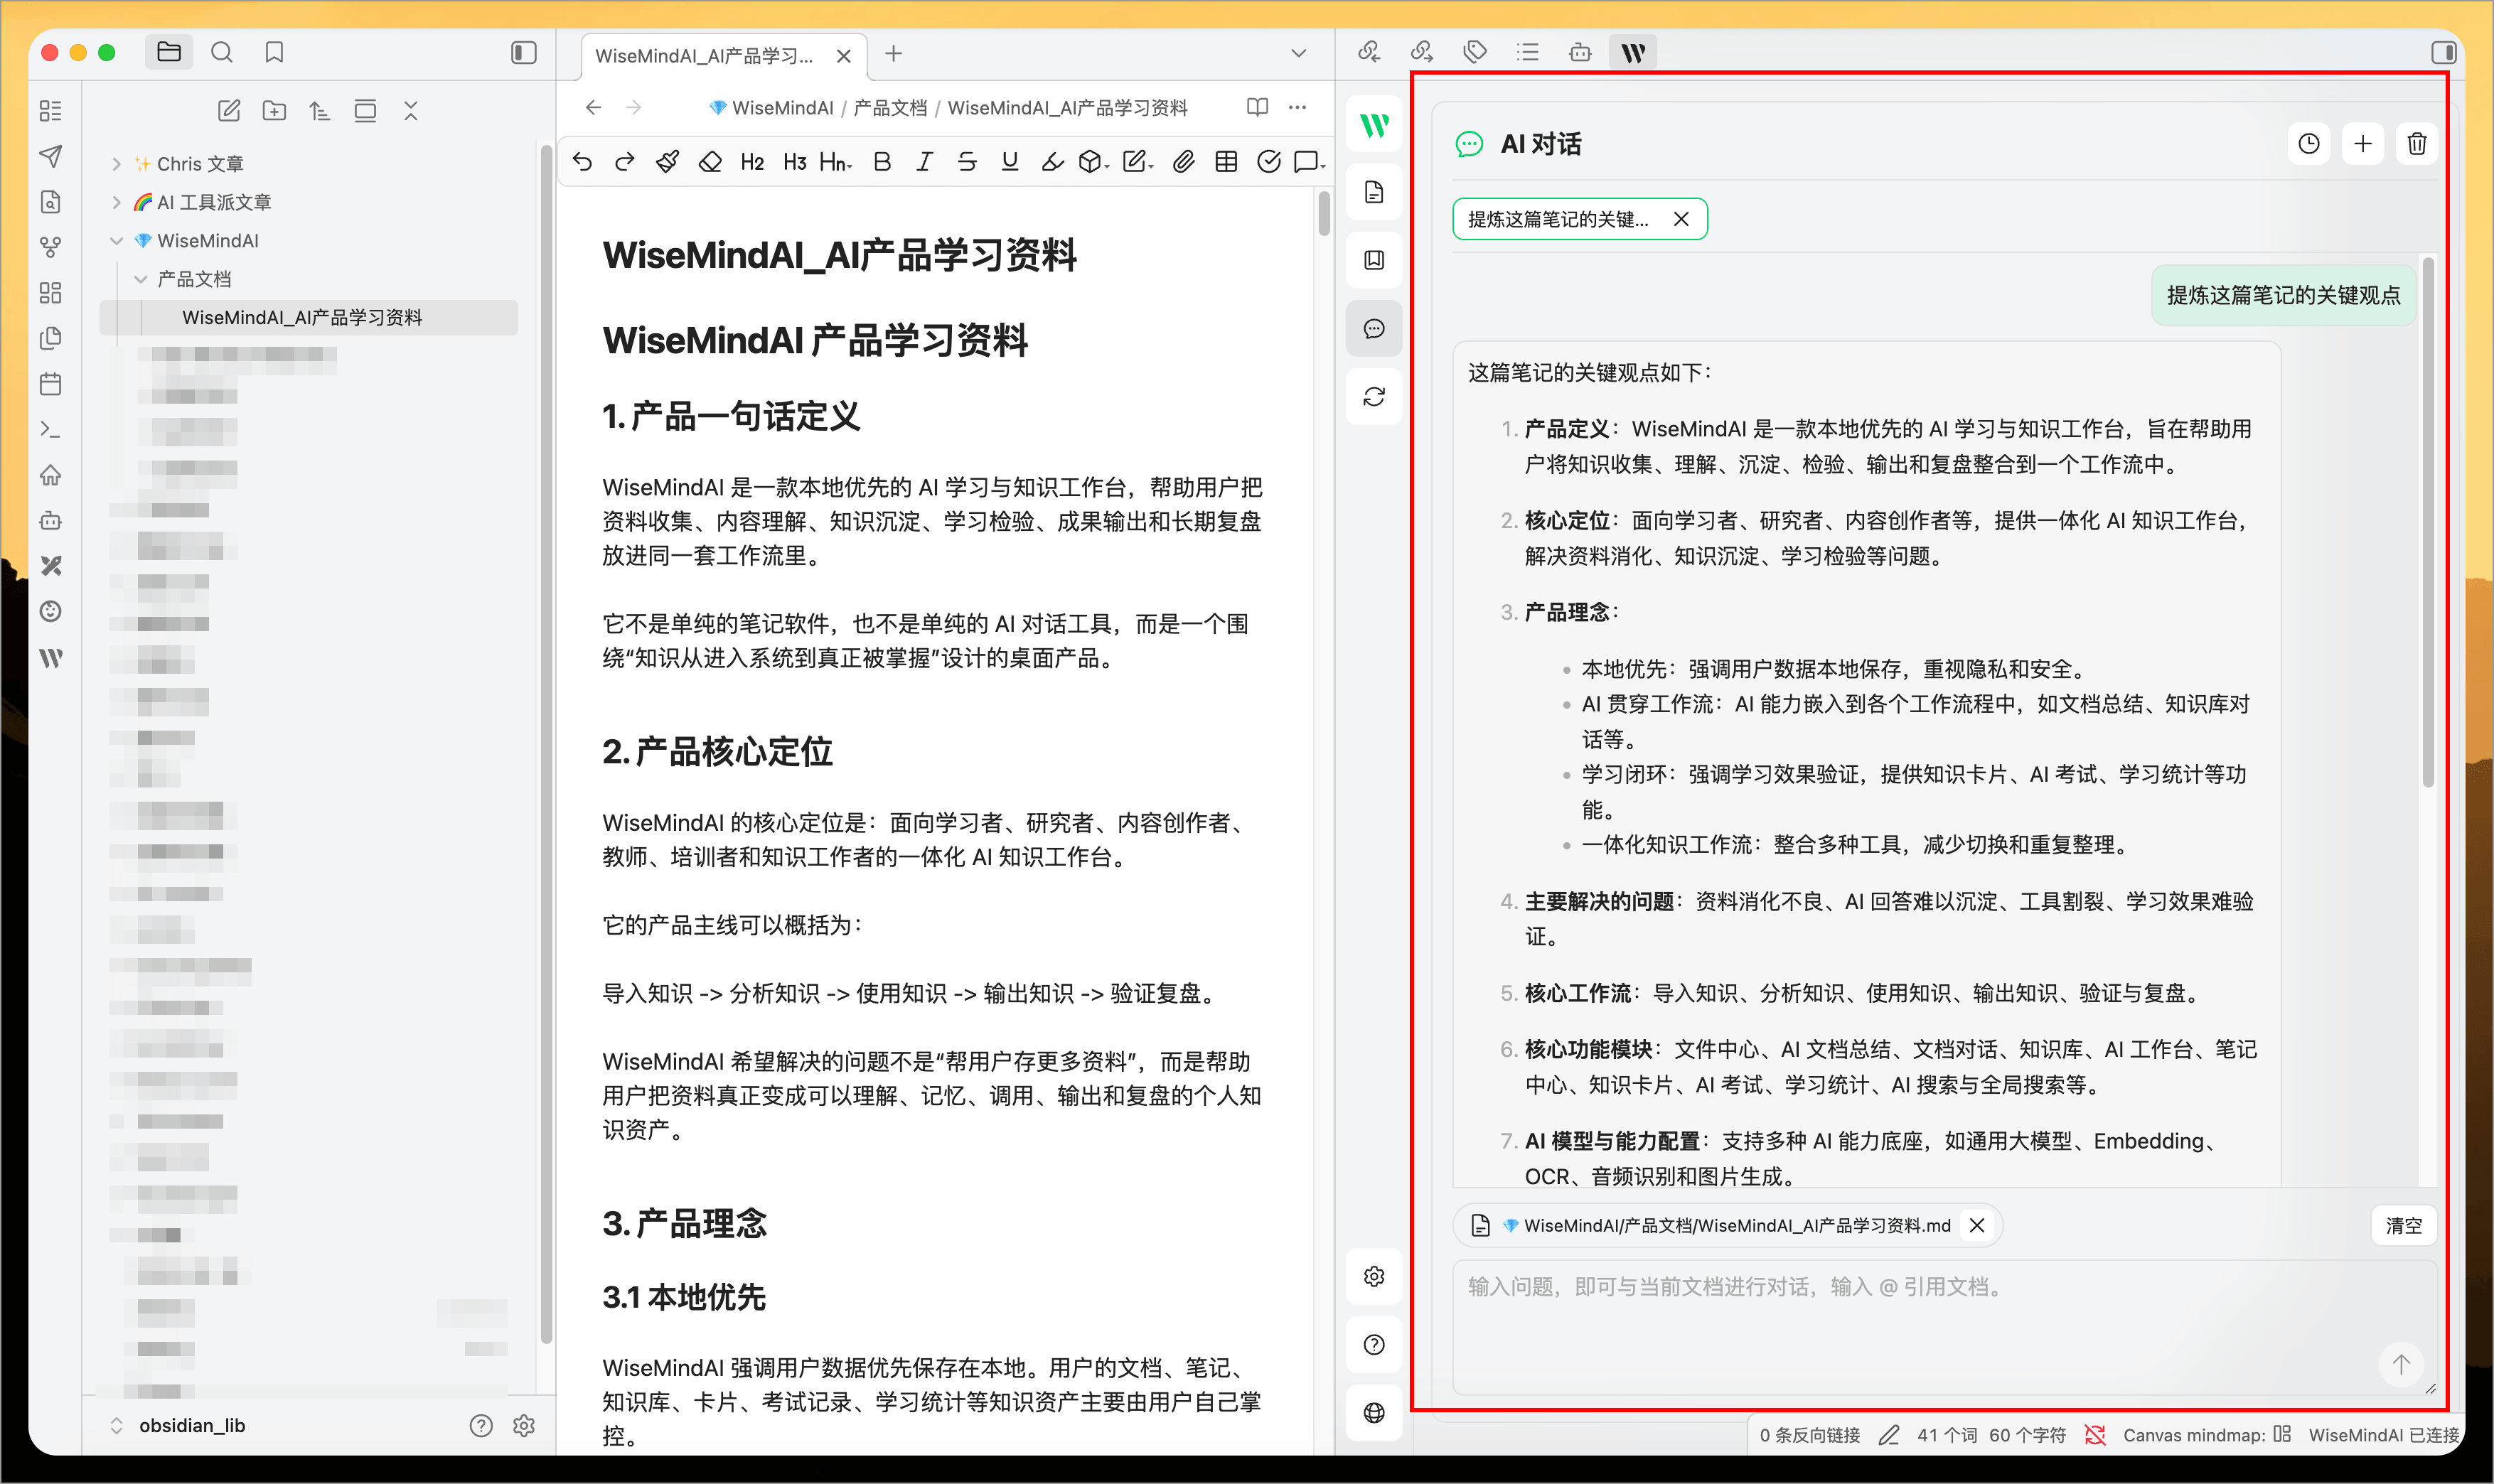Open the search panel icon
Image resolution: width=2494 pixels, height=1484 pixels.
coord(222,52)
